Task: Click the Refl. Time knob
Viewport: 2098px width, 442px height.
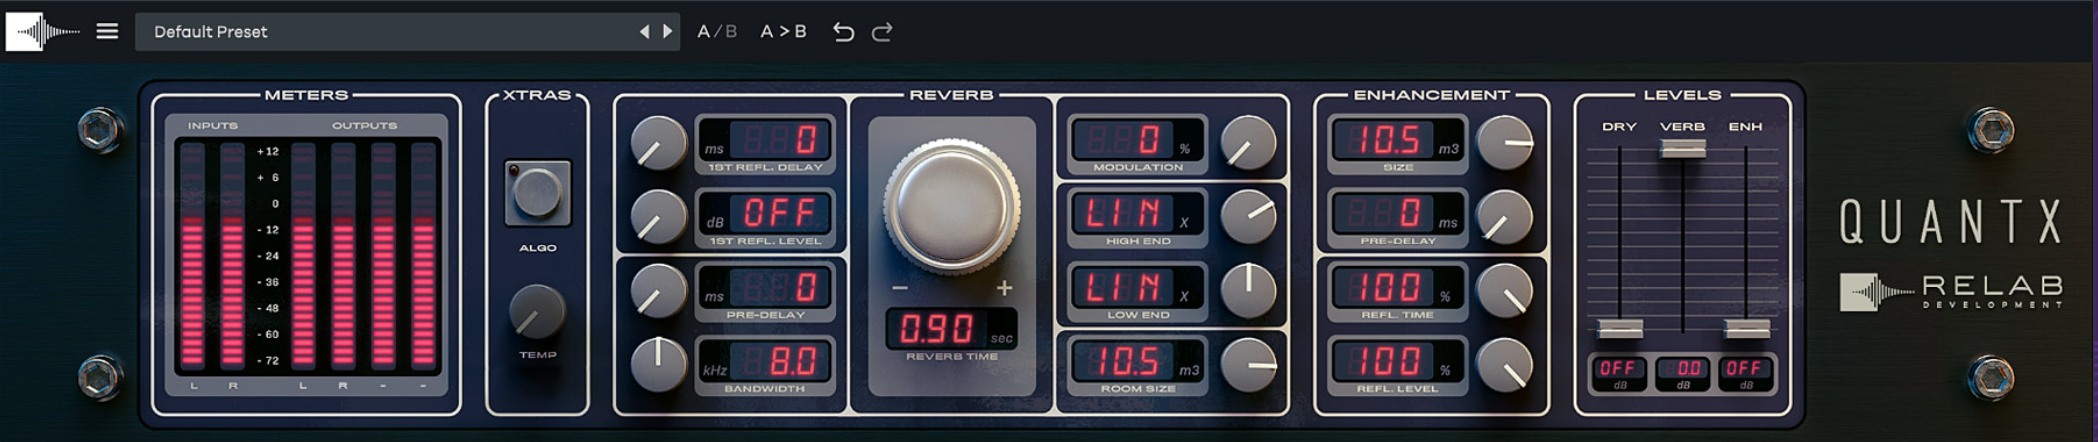Action: tap(1505, 290)
